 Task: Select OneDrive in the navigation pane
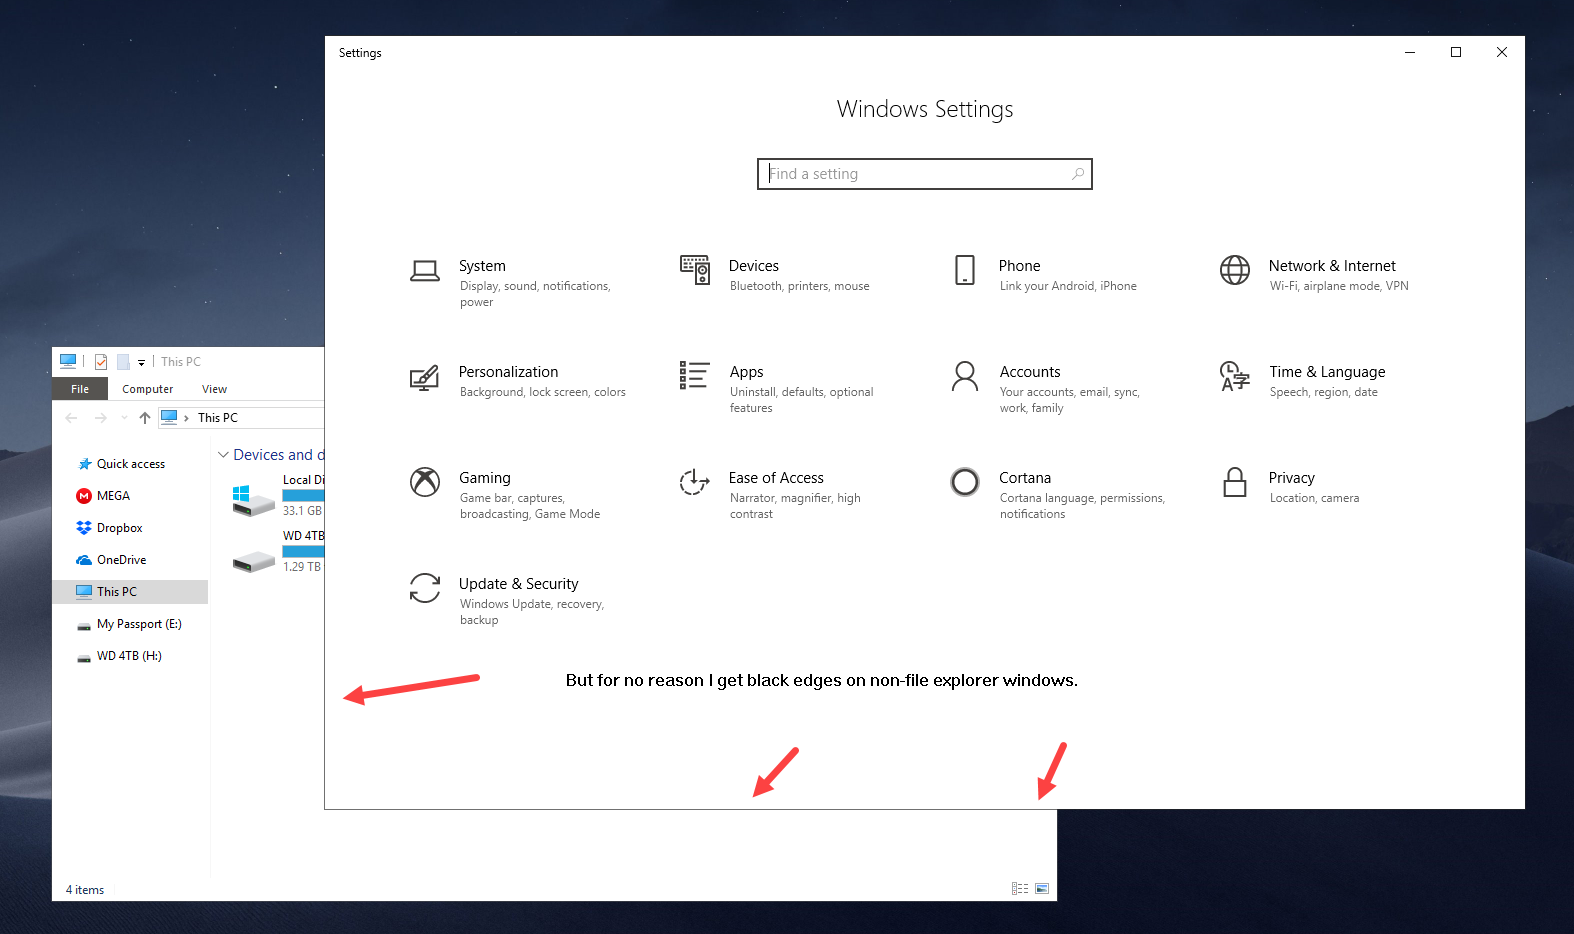click(x=112, y=560)
